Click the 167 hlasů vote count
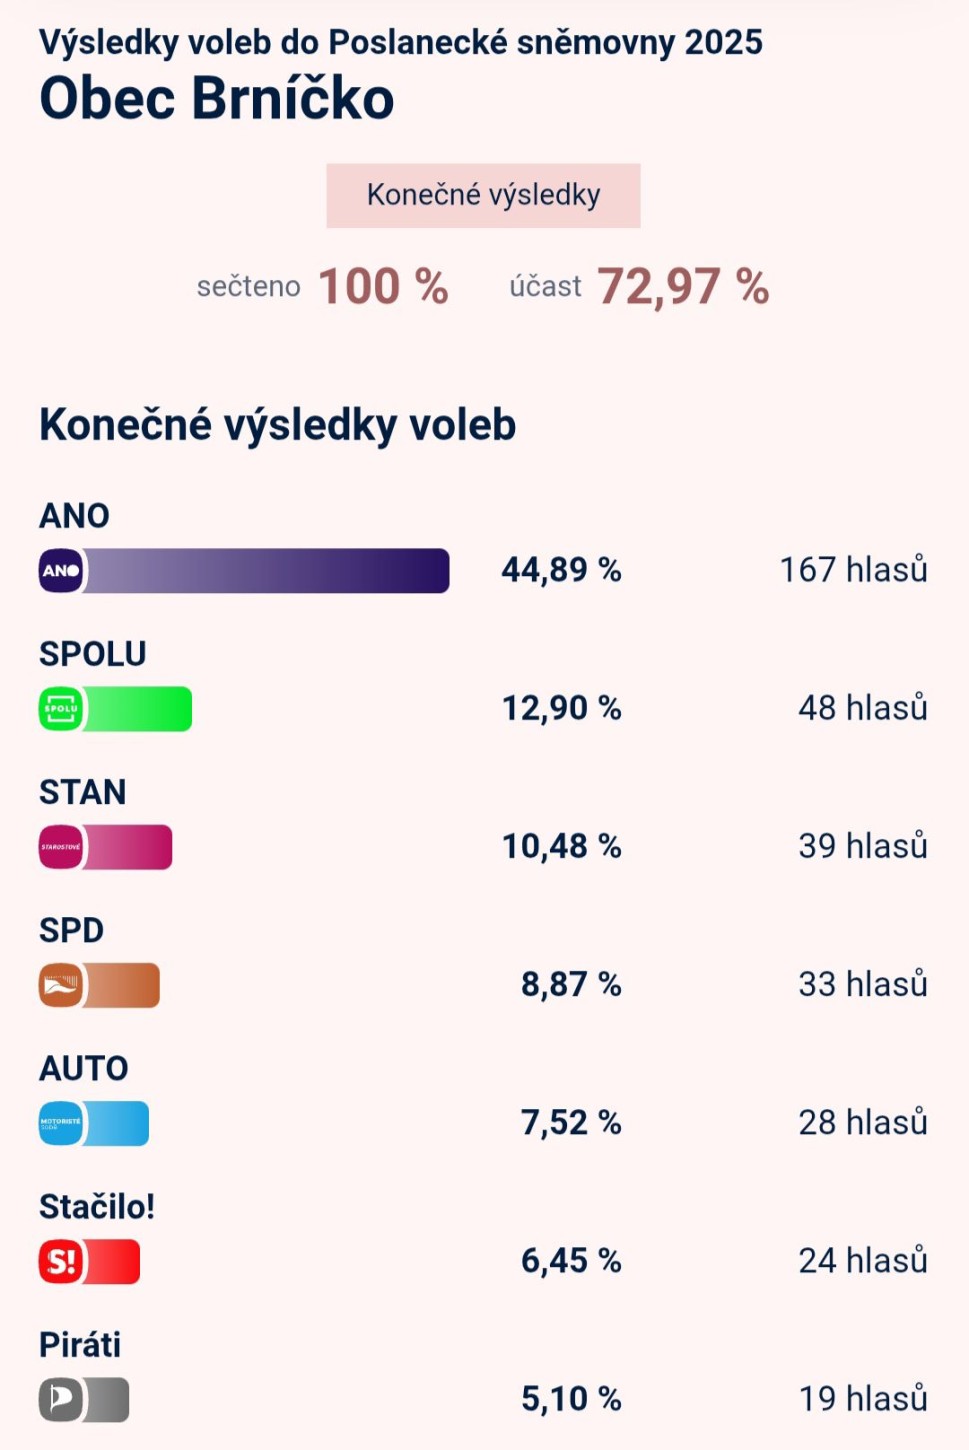 click(x=853, y=570)
